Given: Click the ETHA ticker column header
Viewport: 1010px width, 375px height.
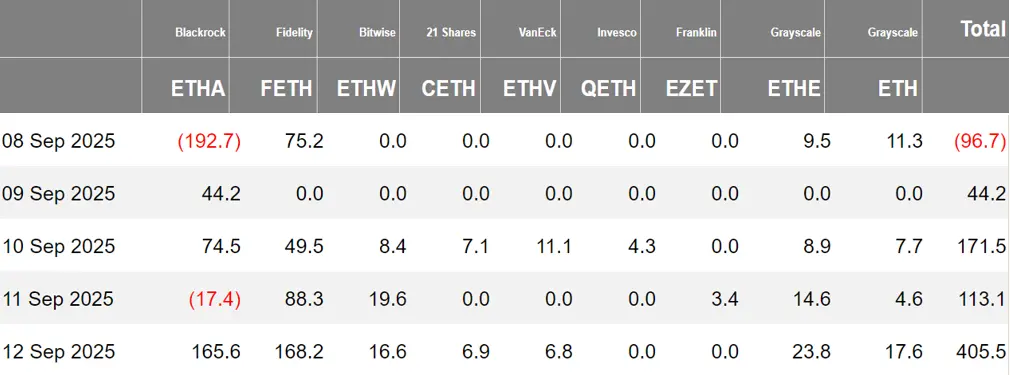Looking at the screenshot, I should (x=198, y=88).
